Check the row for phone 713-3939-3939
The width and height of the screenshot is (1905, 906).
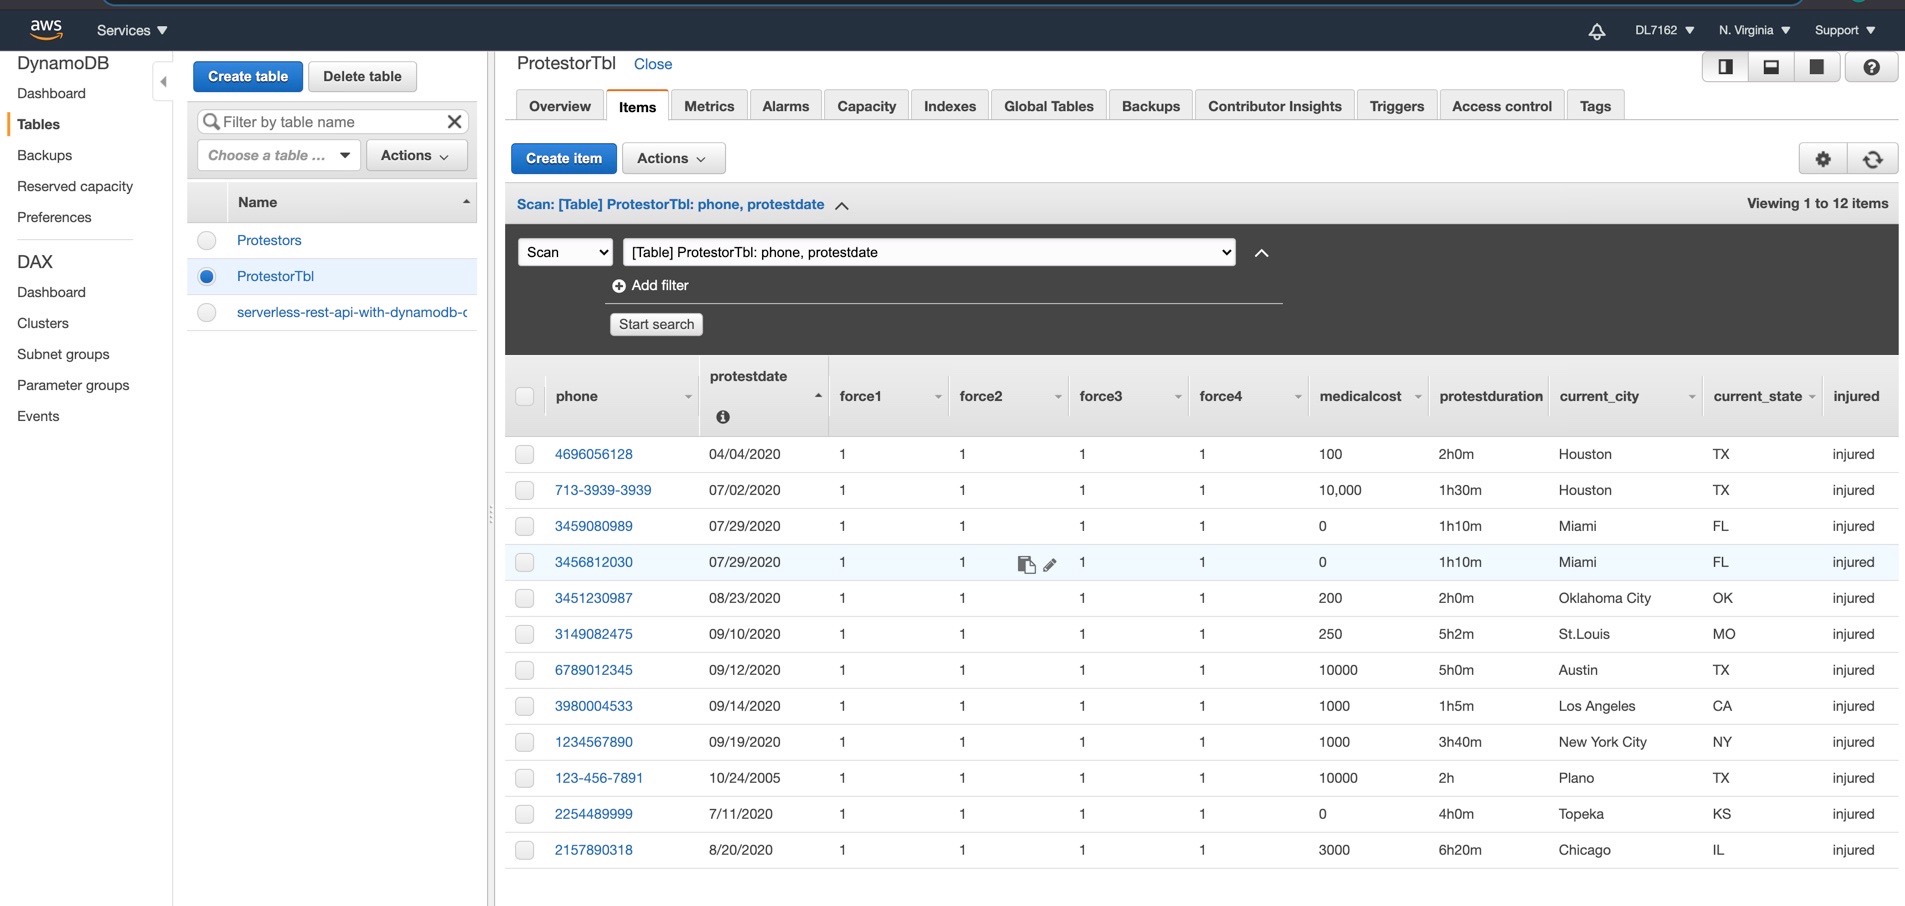tap(525, 491)
